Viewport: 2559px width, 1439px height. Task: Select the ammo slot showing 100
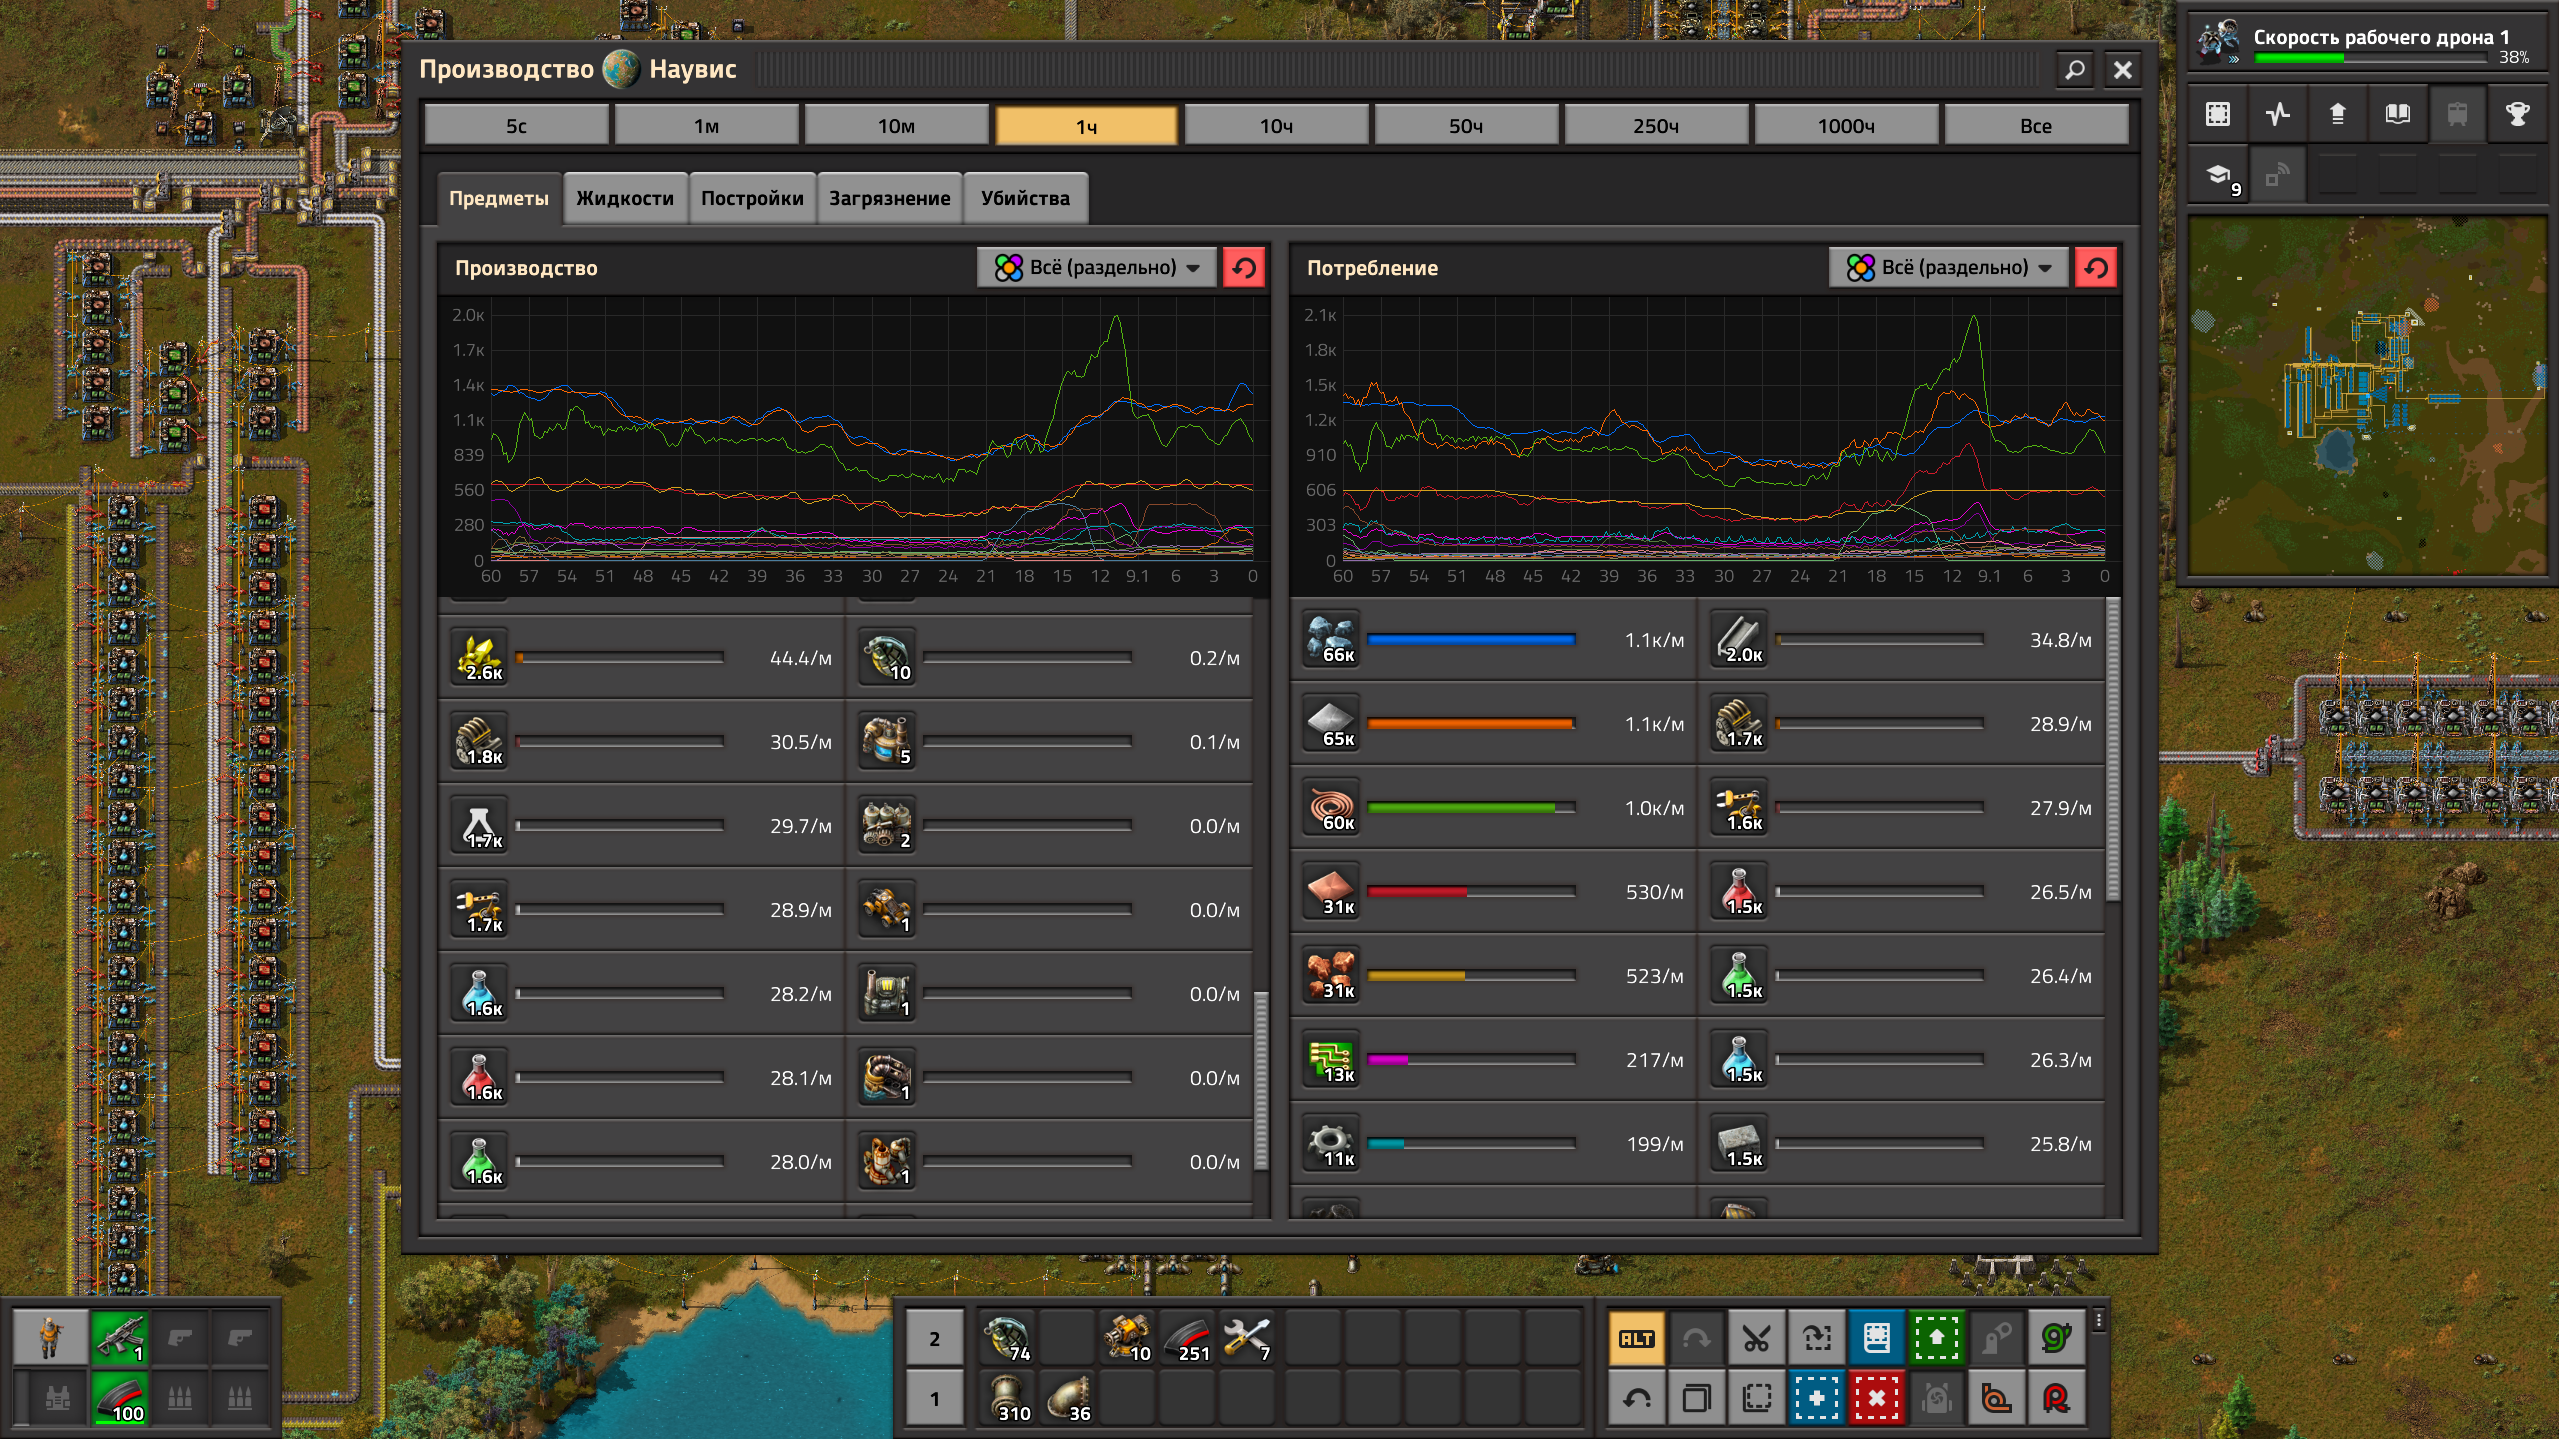[120, 1398]
